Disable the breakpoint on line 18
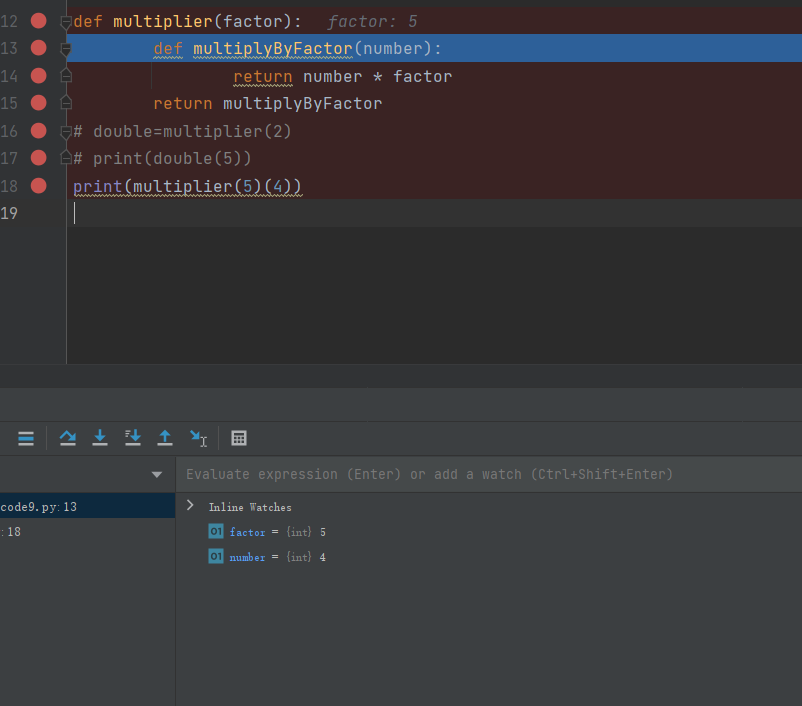 coord(38,185)
